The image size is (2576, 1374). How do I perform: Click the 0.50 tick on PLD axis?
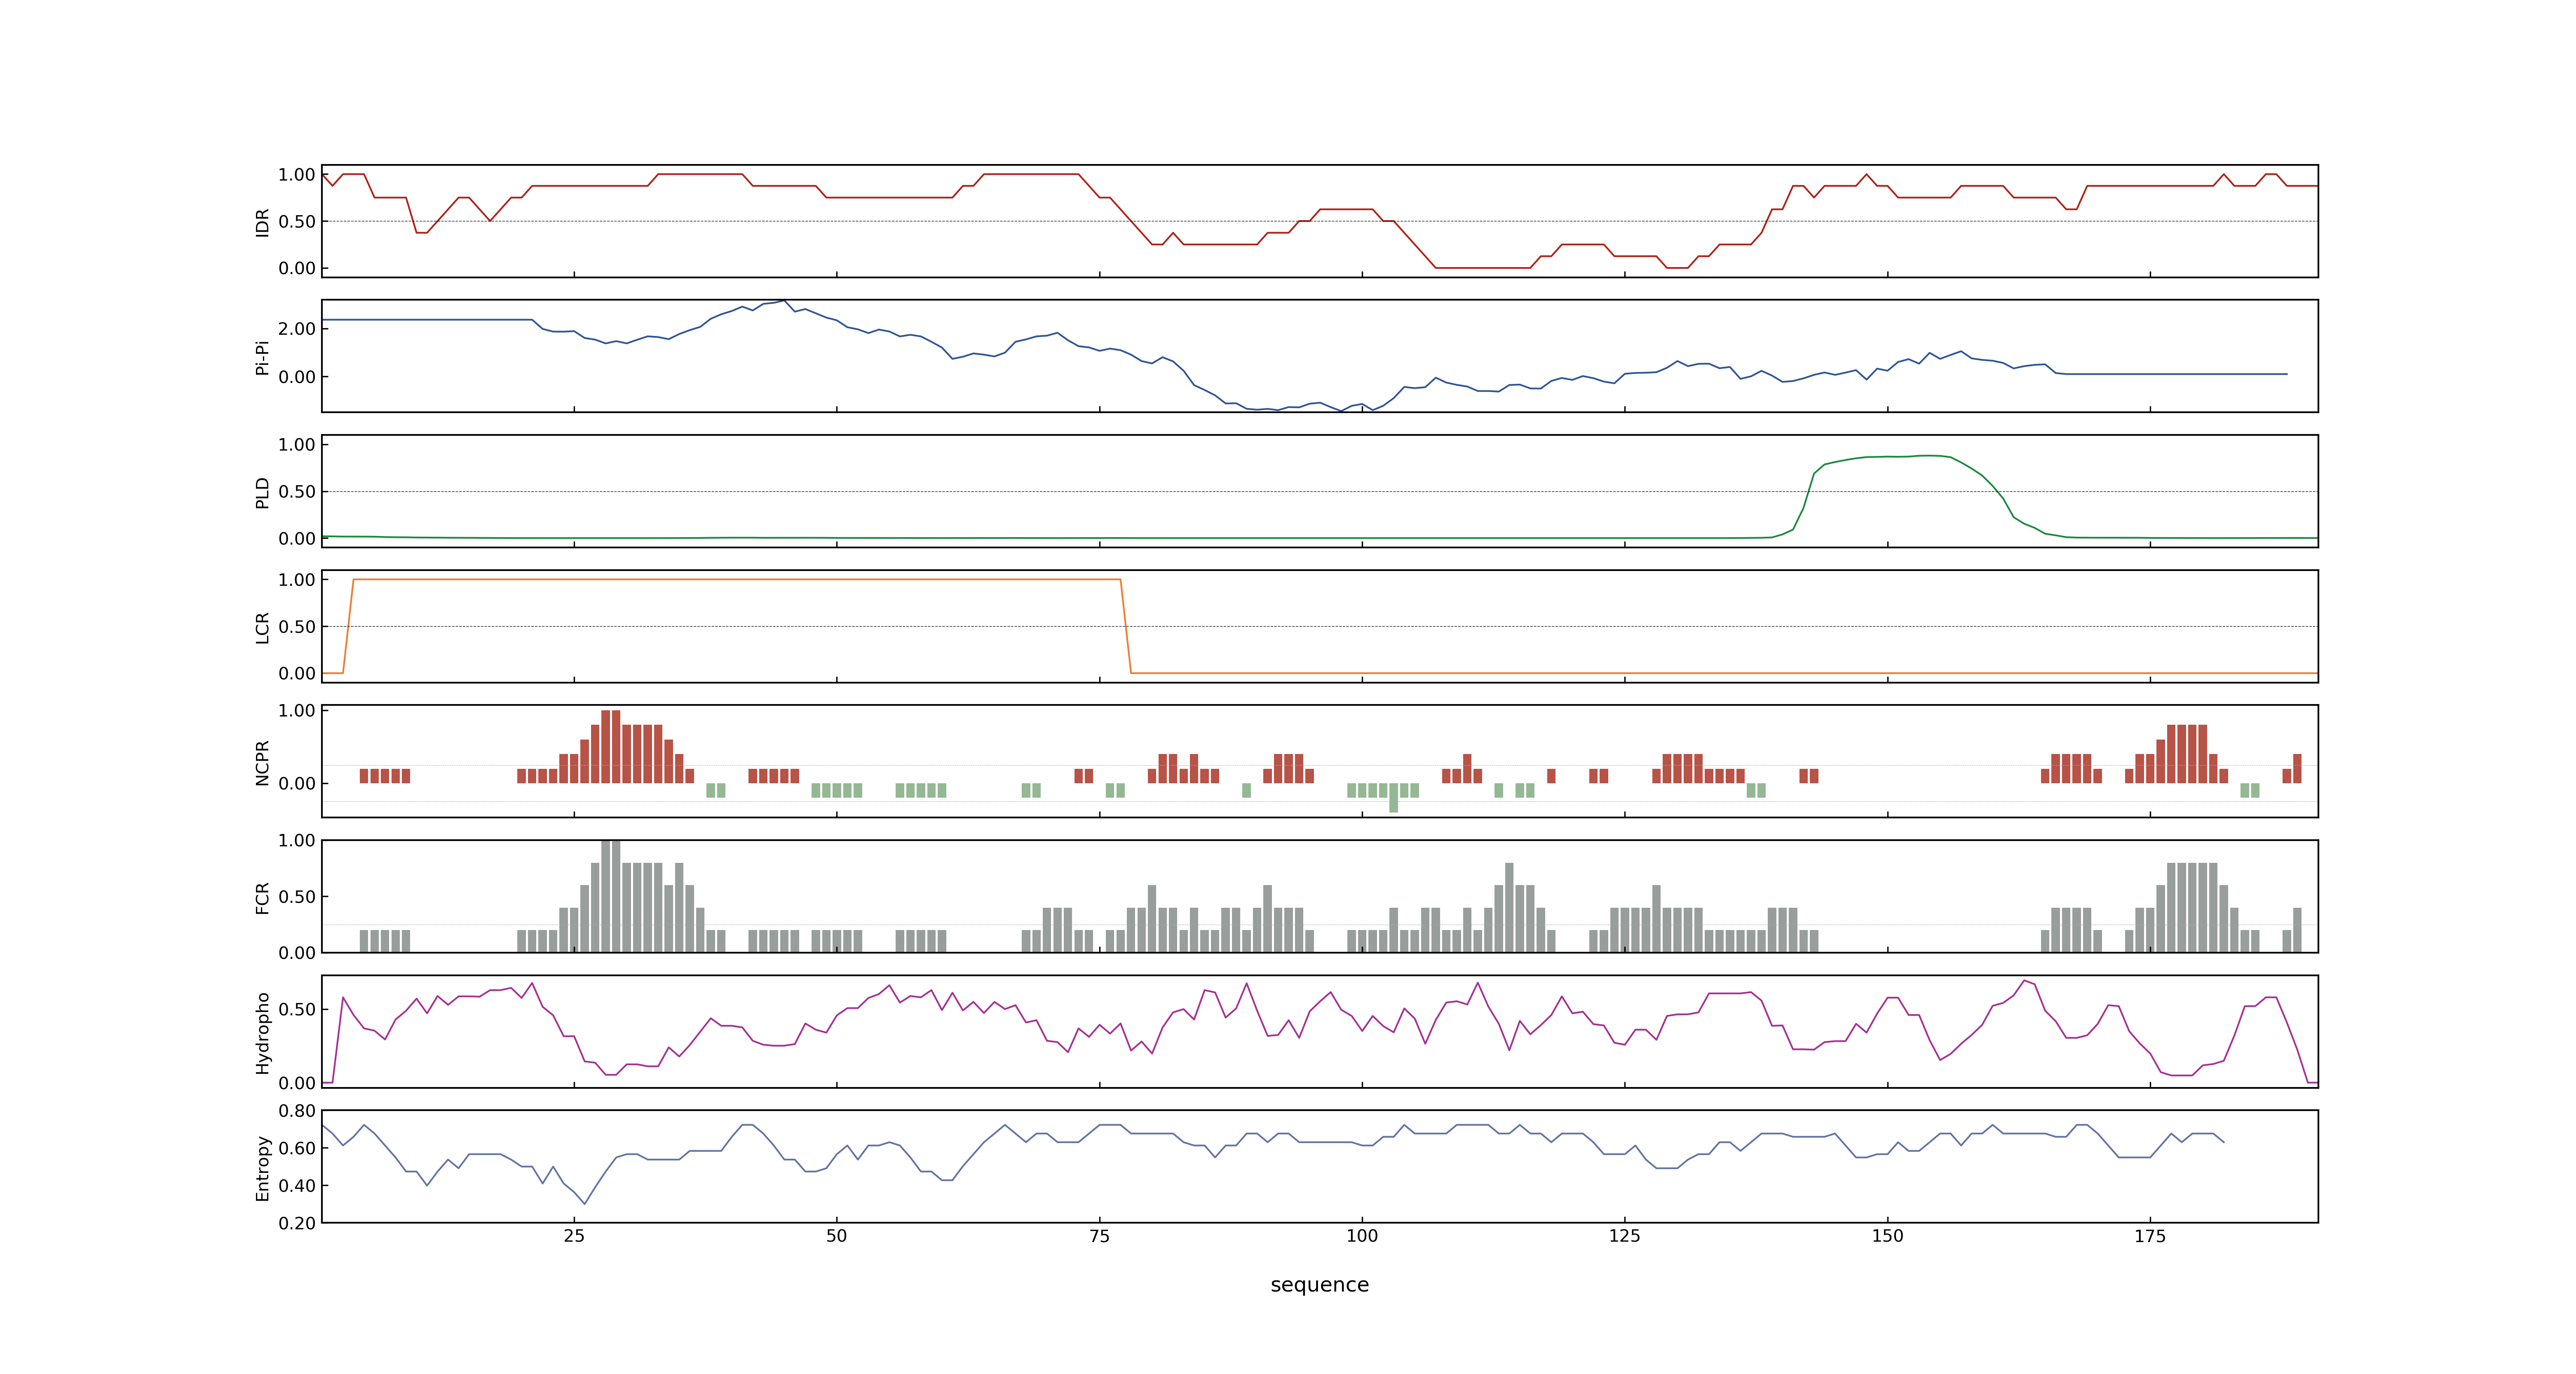point(297,492)
